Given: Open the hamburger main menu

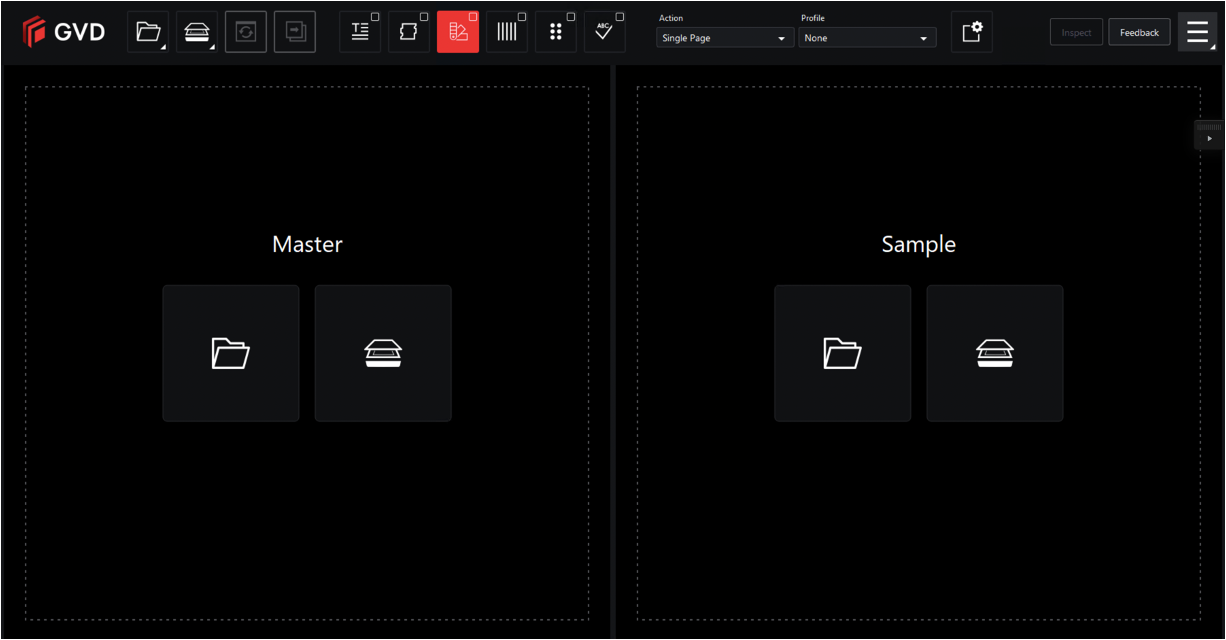Looking at the screenshot, I should click(x=1197, y=32).
